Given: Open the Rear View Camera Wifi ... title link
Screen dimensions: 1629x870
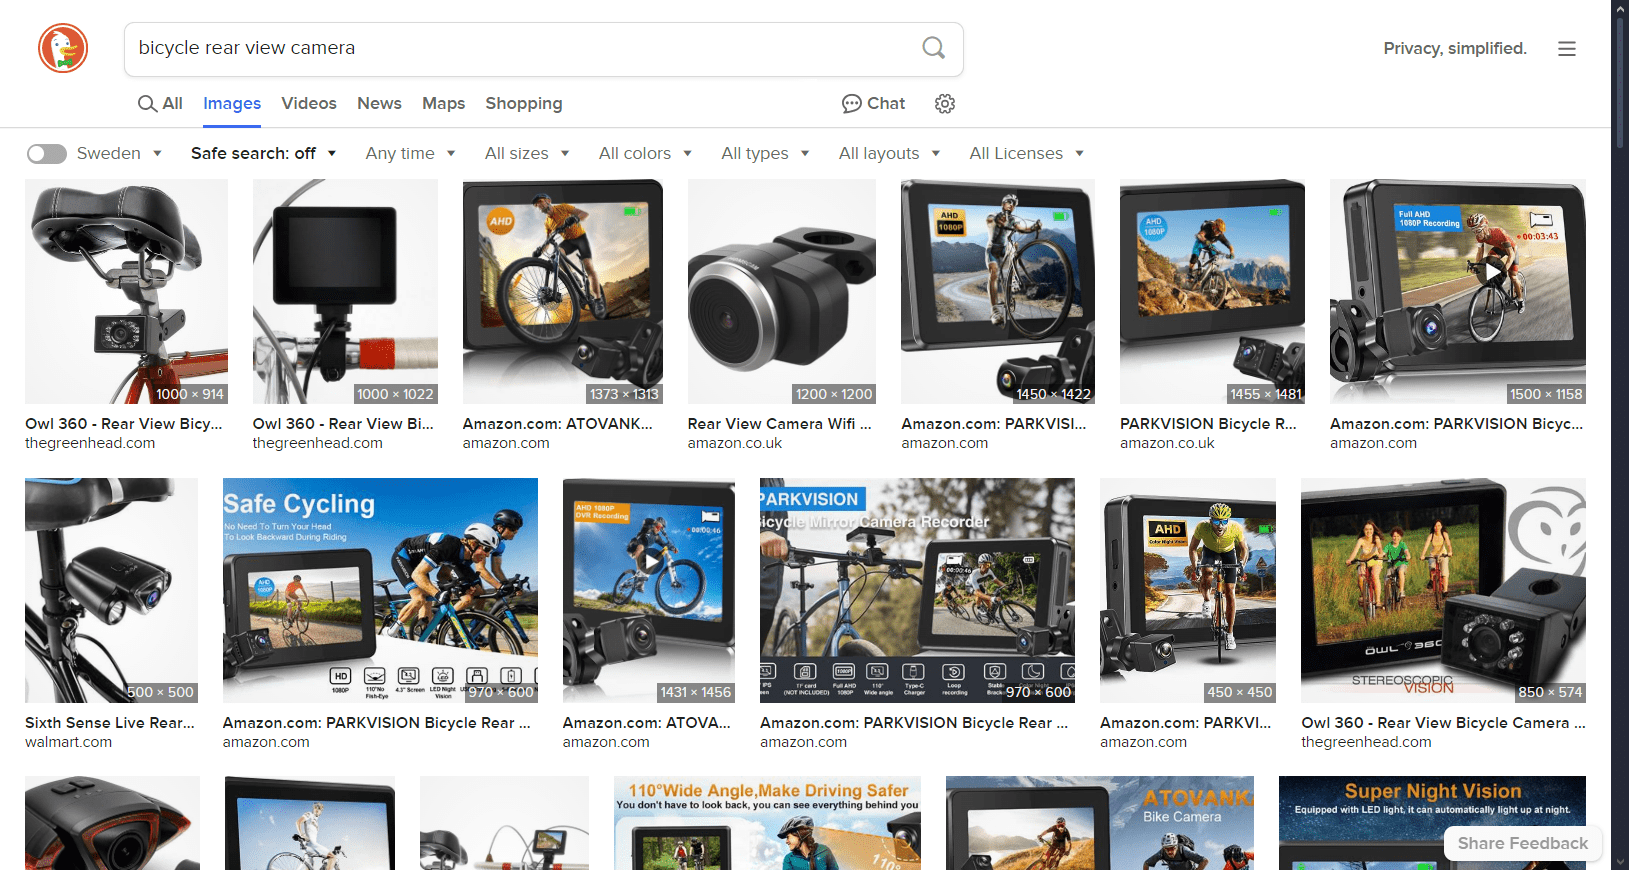Looking at the screenshot, I should tap(780, 424).
